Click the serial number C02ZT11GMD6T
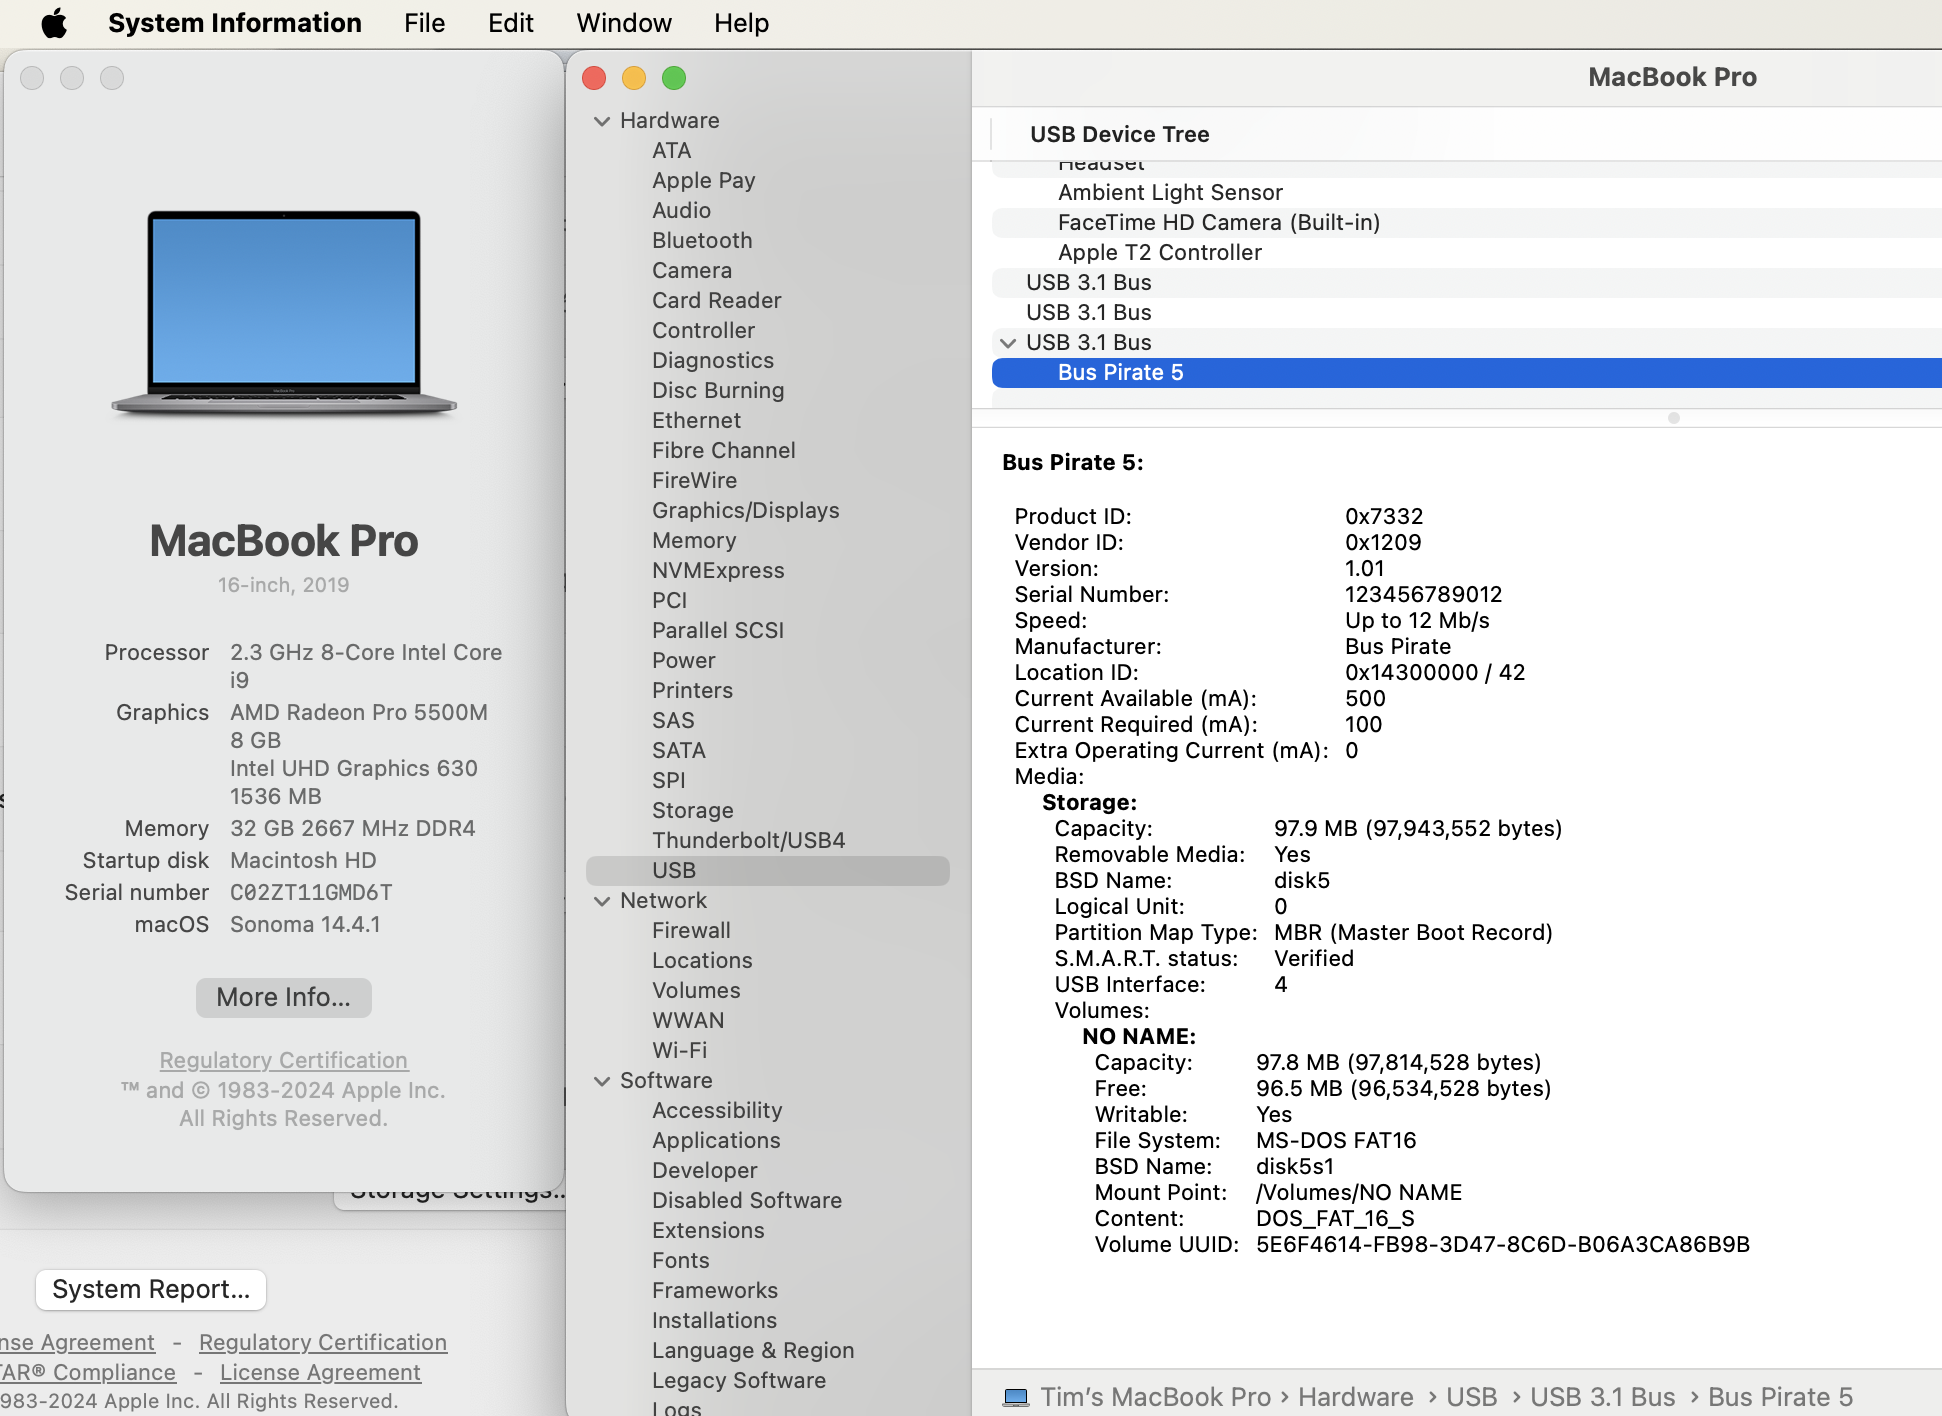Viewport: 1942px width, 1416px height. (x=311, y=892)
